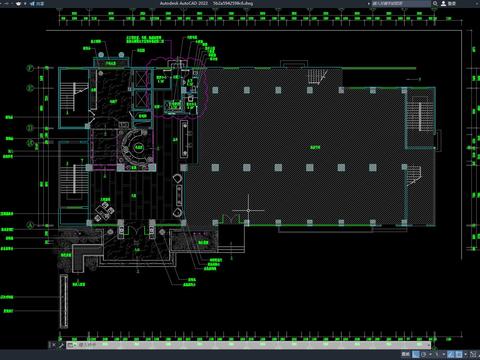Open the object snap dropdown arrow in status bar
The image size is (480, 360).
466,354
